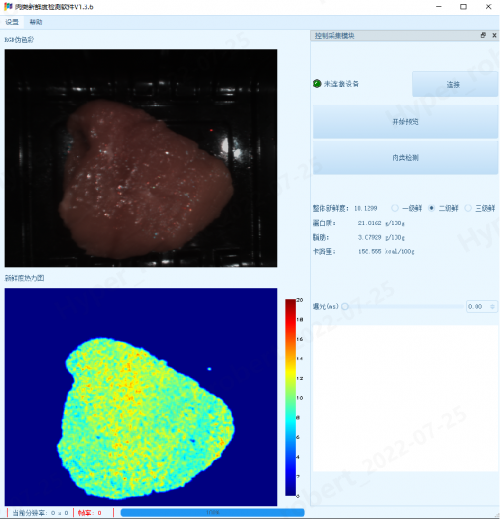
Task: Click the exposure spinbox stepper arrows
Action: (x=492, y=307)
